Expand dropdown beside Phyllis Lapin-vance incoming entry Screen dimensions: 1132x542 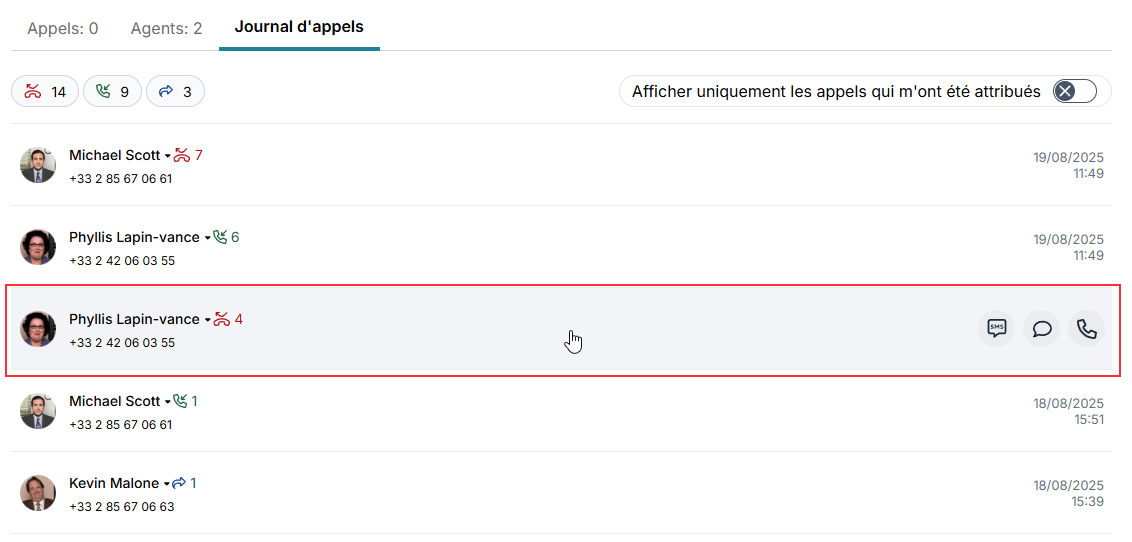(207, 238)
